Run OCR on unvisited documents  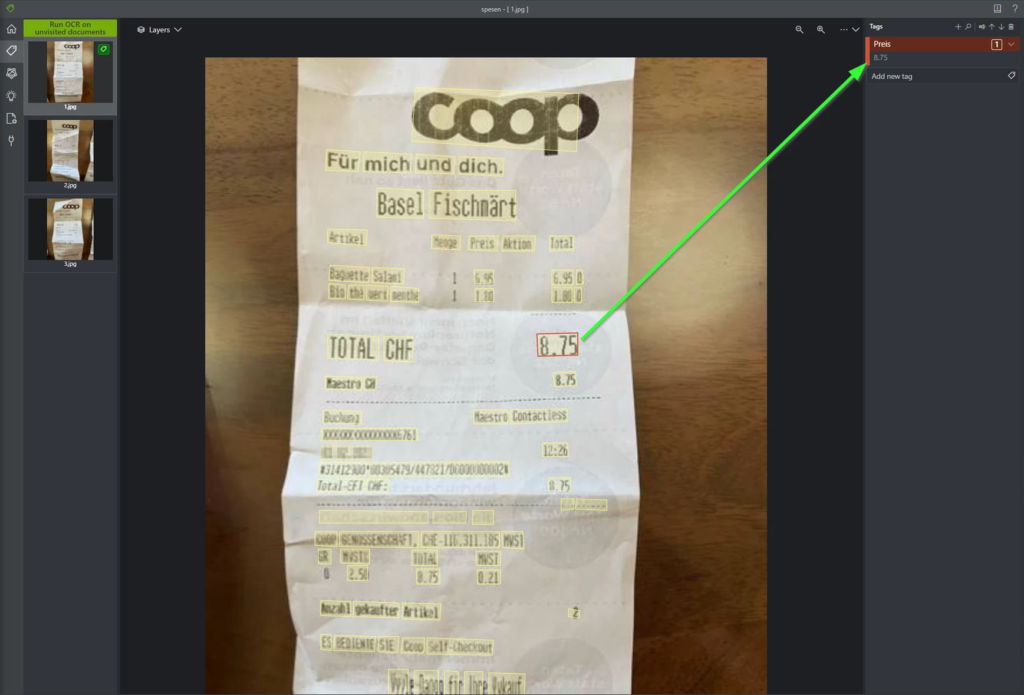70,28
